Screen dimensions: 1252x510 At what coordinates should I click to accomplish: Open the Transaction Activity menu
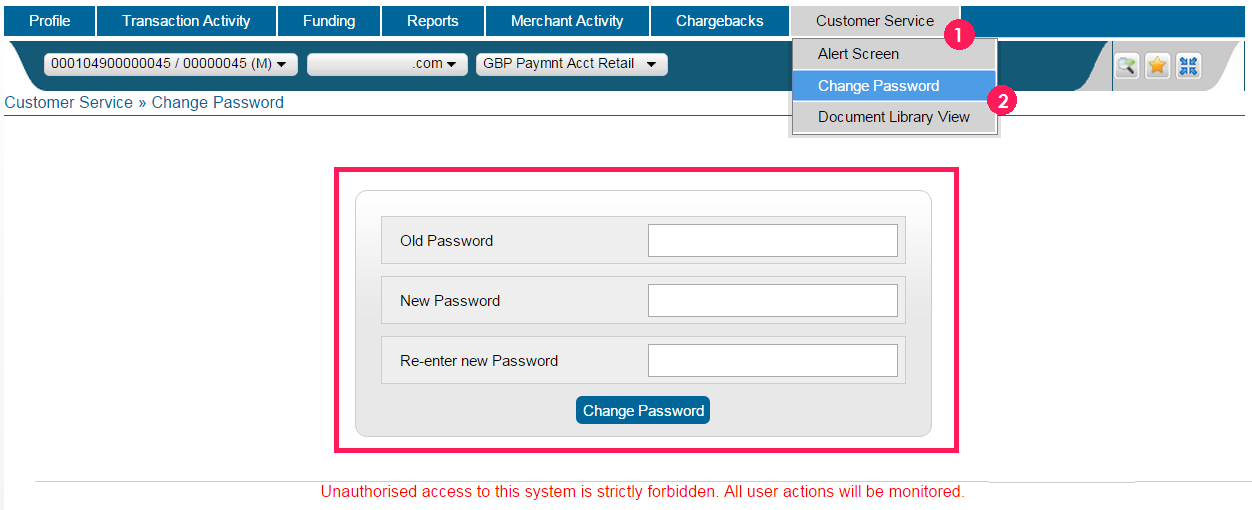pyautogui.click(x=186, y=21)
